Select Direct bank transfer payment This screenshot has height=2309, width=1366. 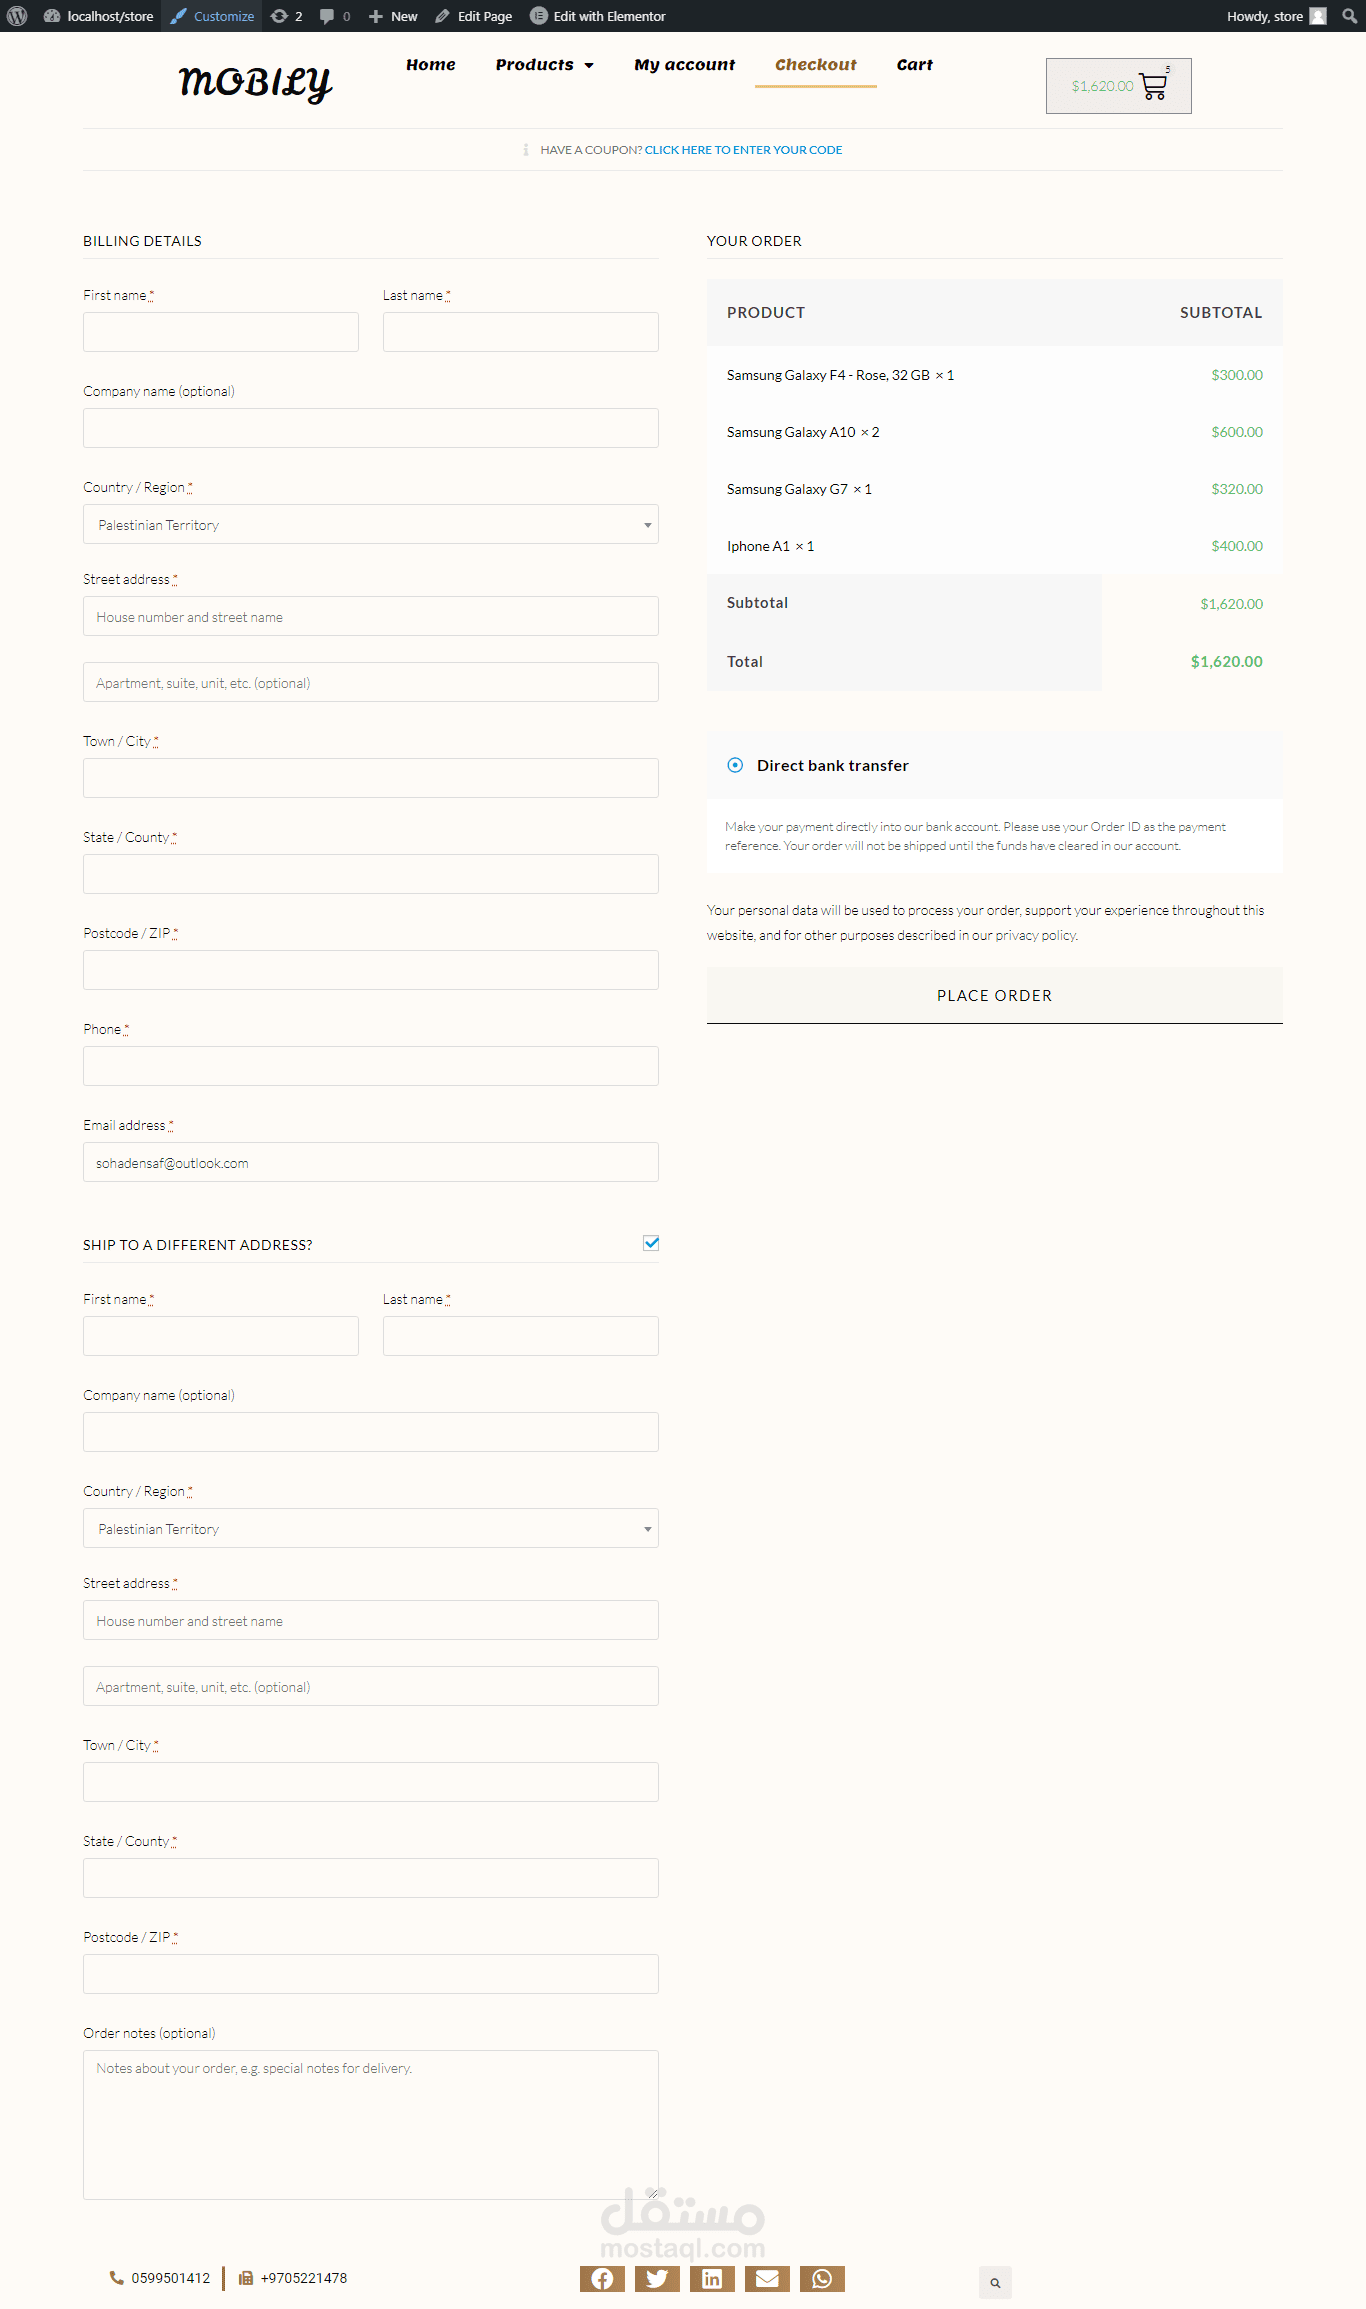point(735,765)
